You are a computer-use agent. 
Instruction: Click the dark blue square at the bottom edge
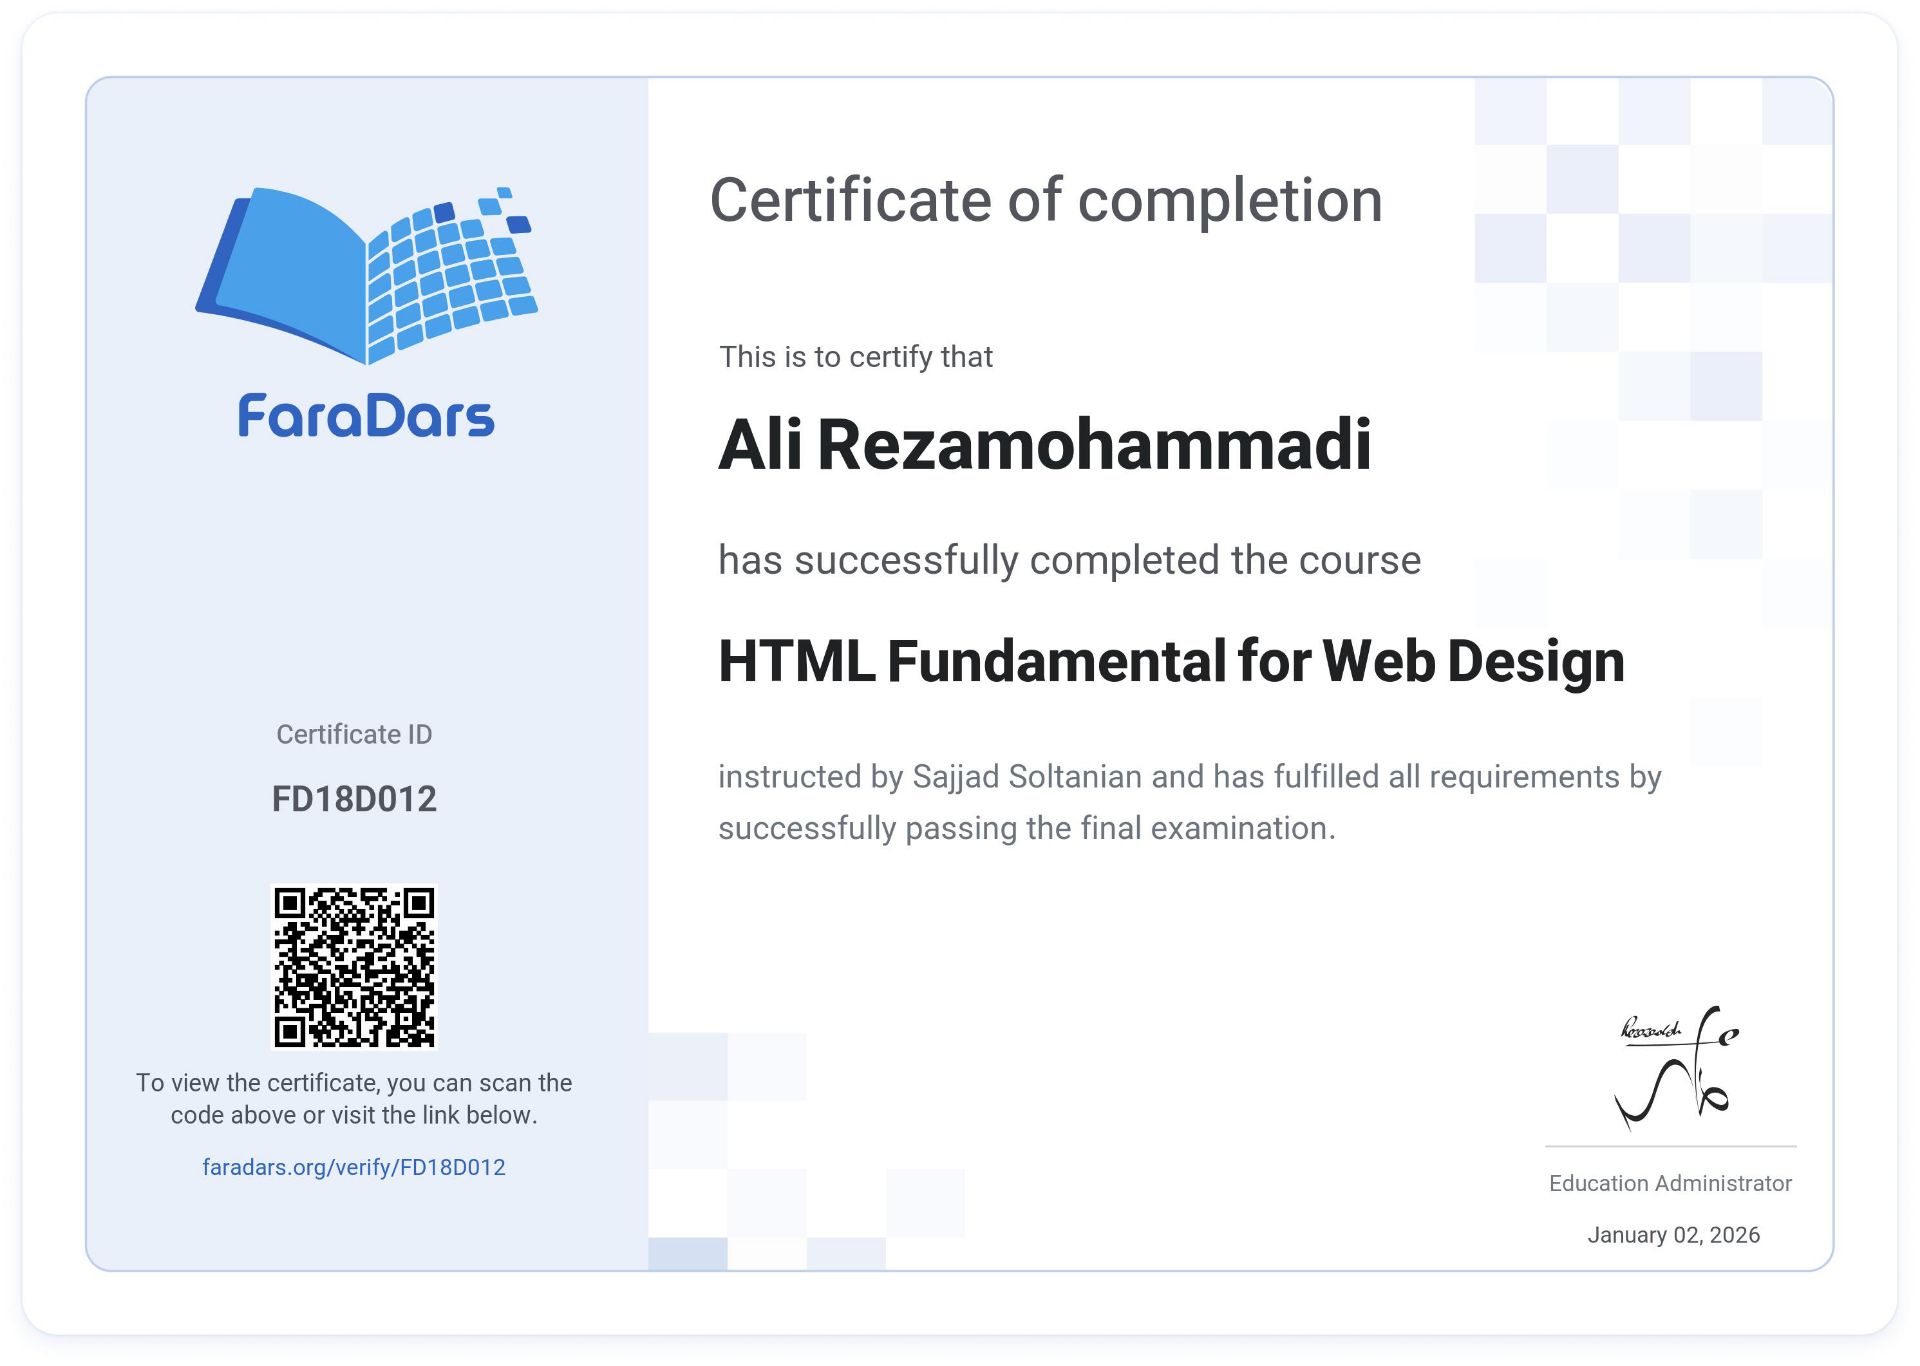687,1254
